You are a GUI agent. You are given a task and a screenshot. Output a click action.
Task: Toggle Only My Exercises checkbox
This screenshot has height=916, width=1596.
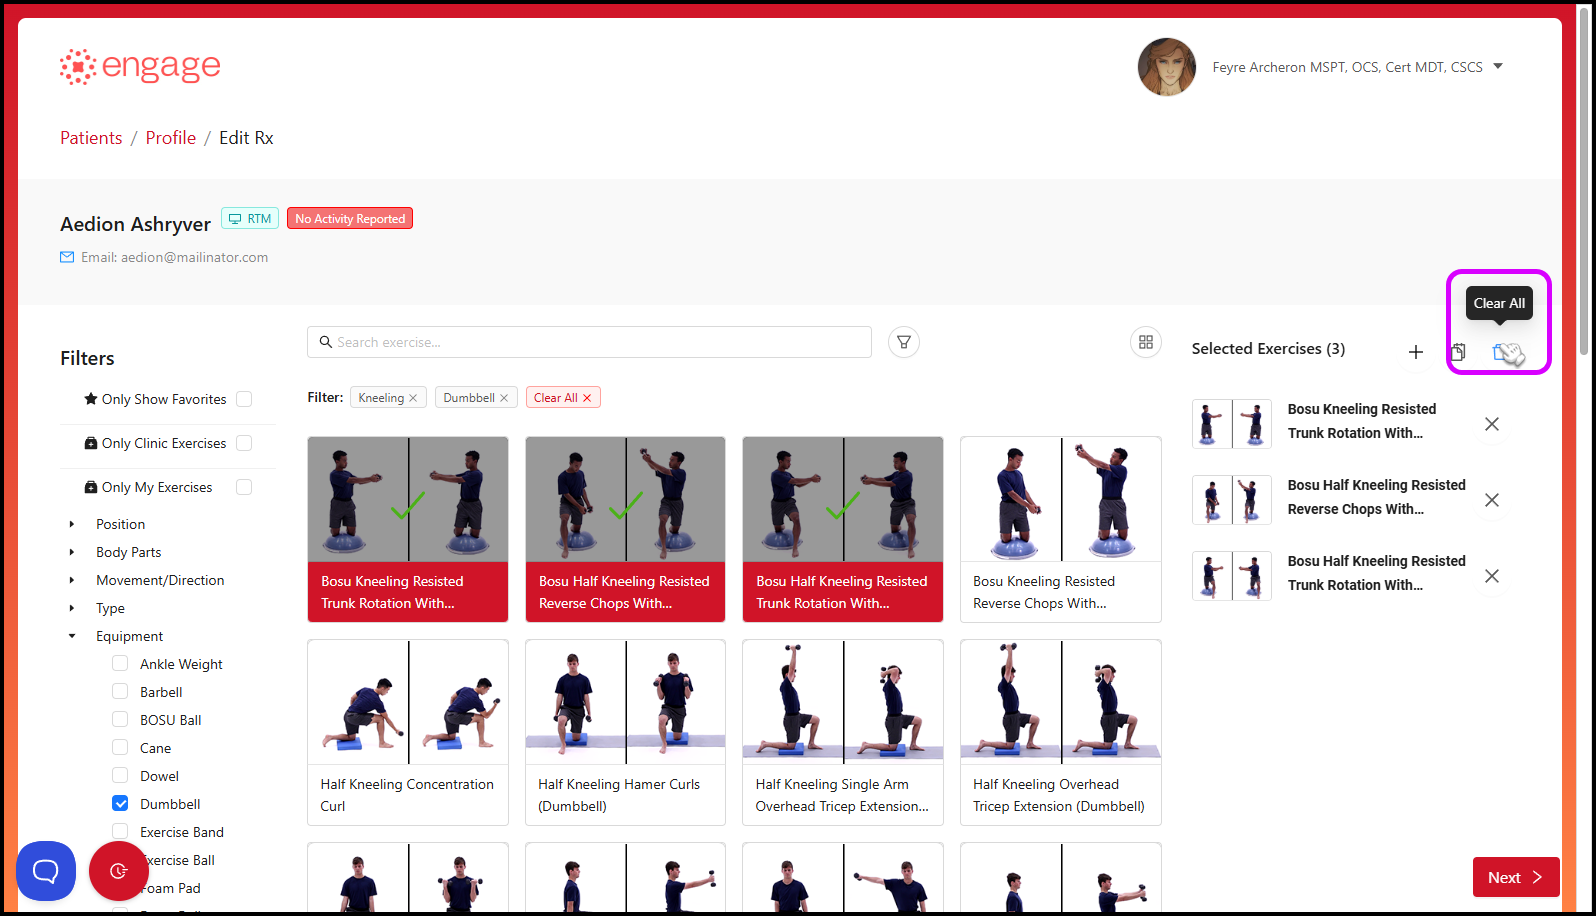point(244,487)
